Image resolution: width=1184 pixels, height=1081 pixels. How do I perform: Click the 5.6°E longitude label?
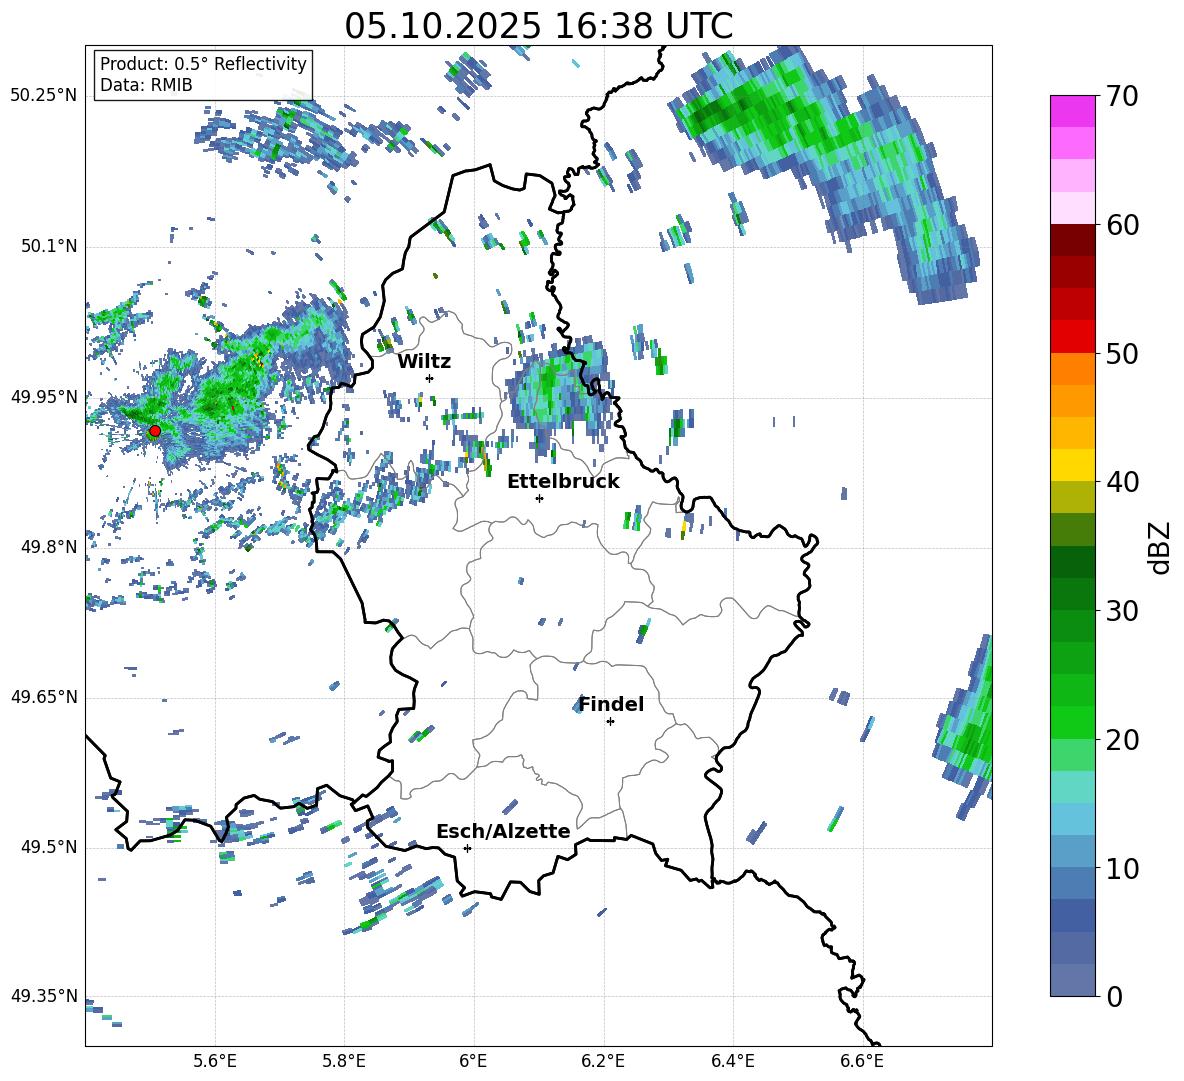coord(215,1061)
